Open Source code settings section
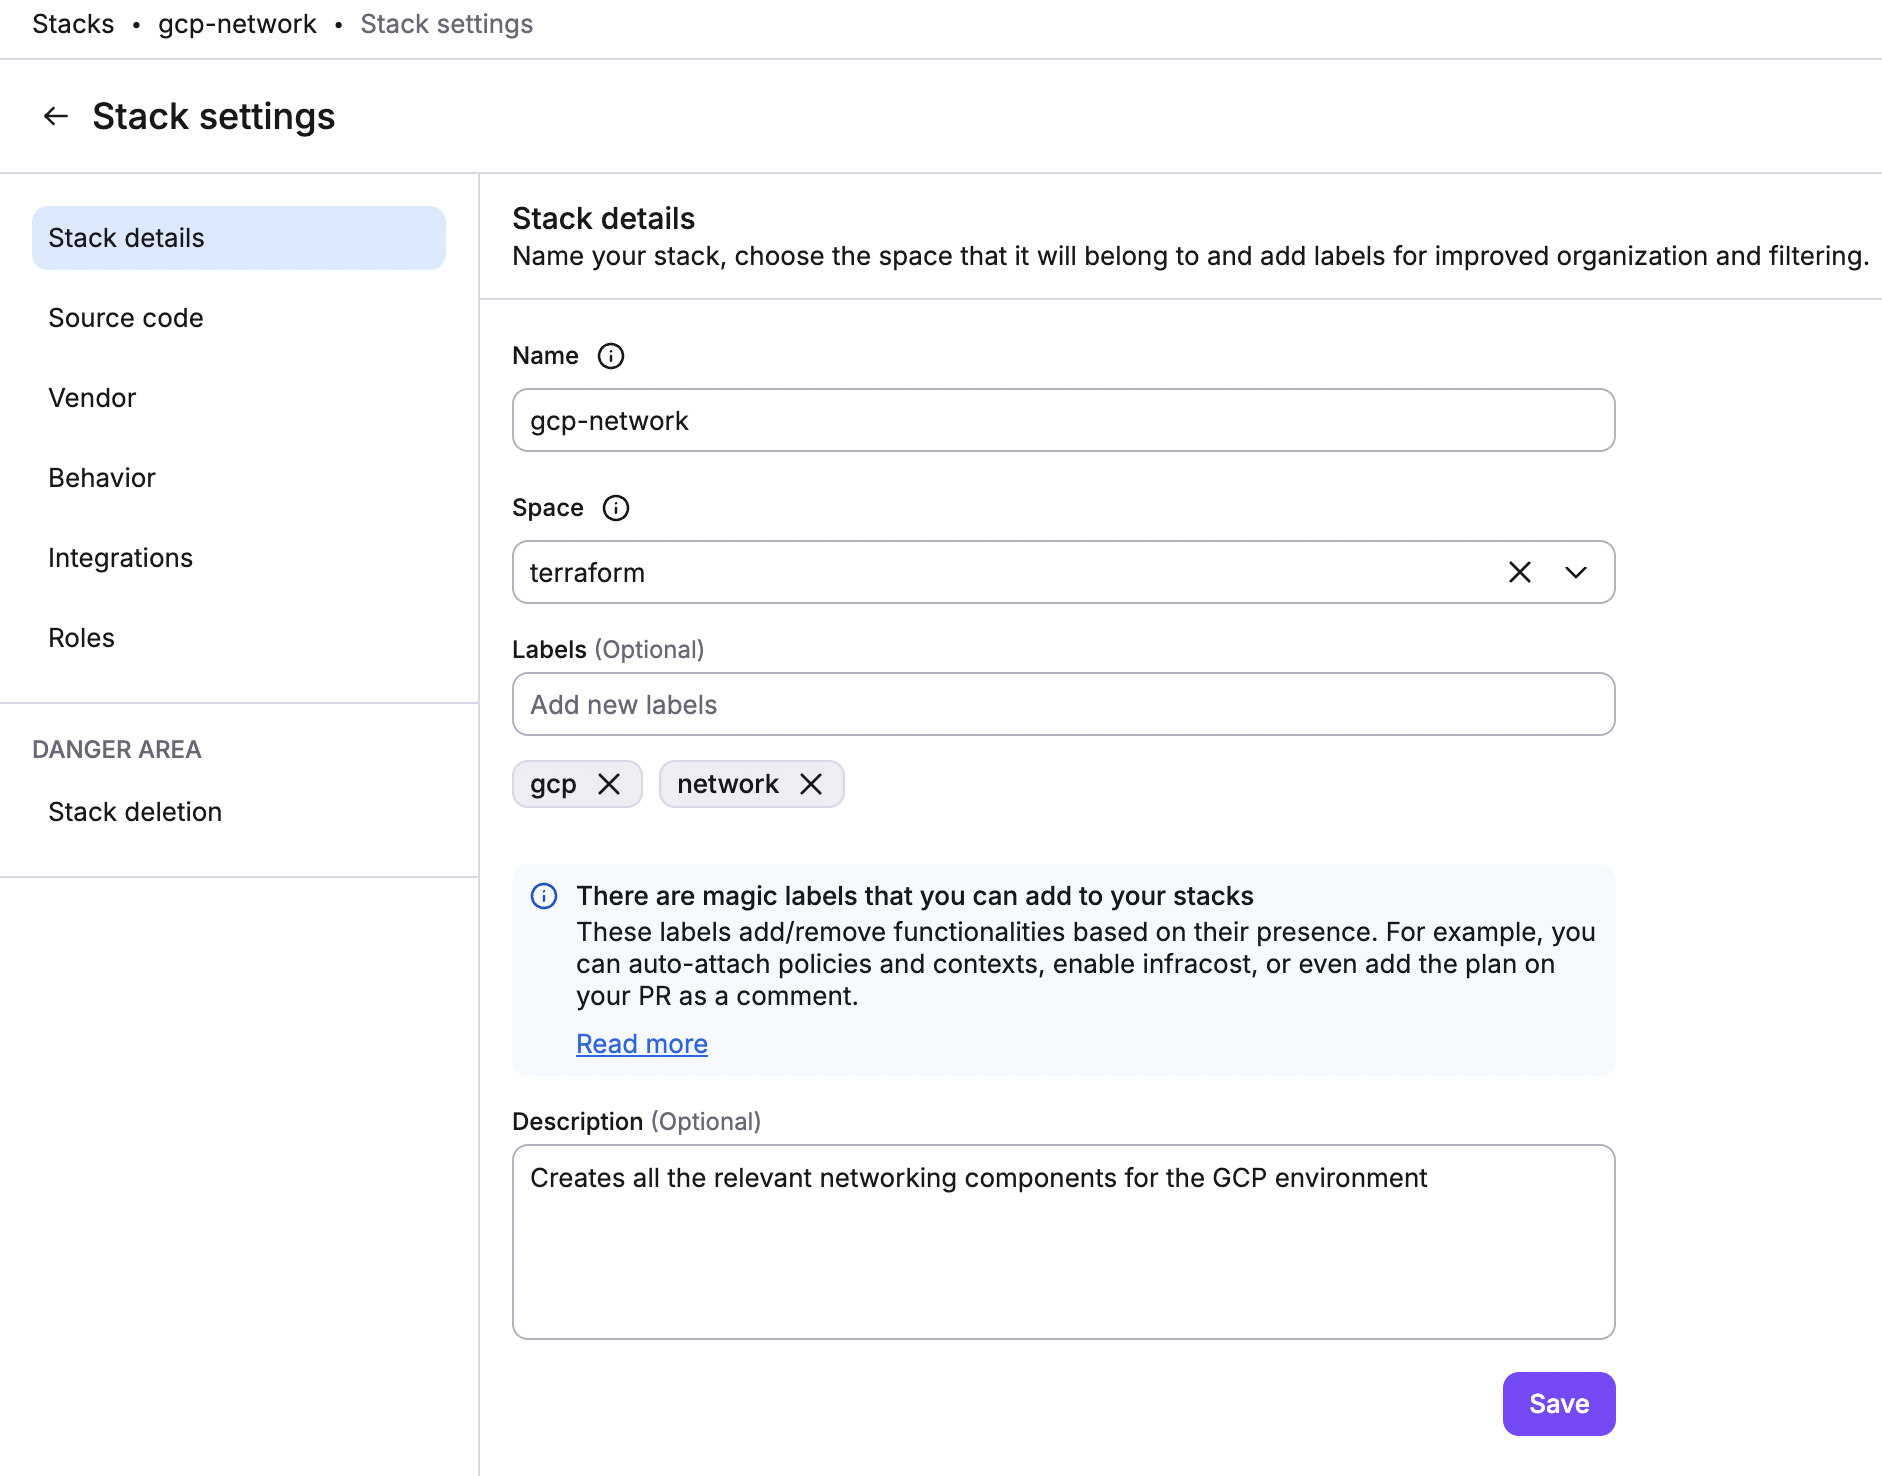 [126, 318]
